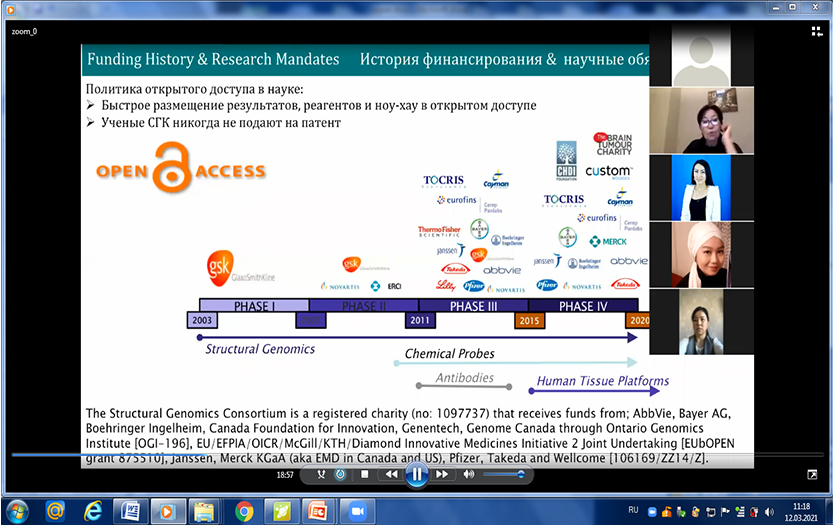Click the avatar placeholder participant tile

pyautogui.click(x=701, y=54)
